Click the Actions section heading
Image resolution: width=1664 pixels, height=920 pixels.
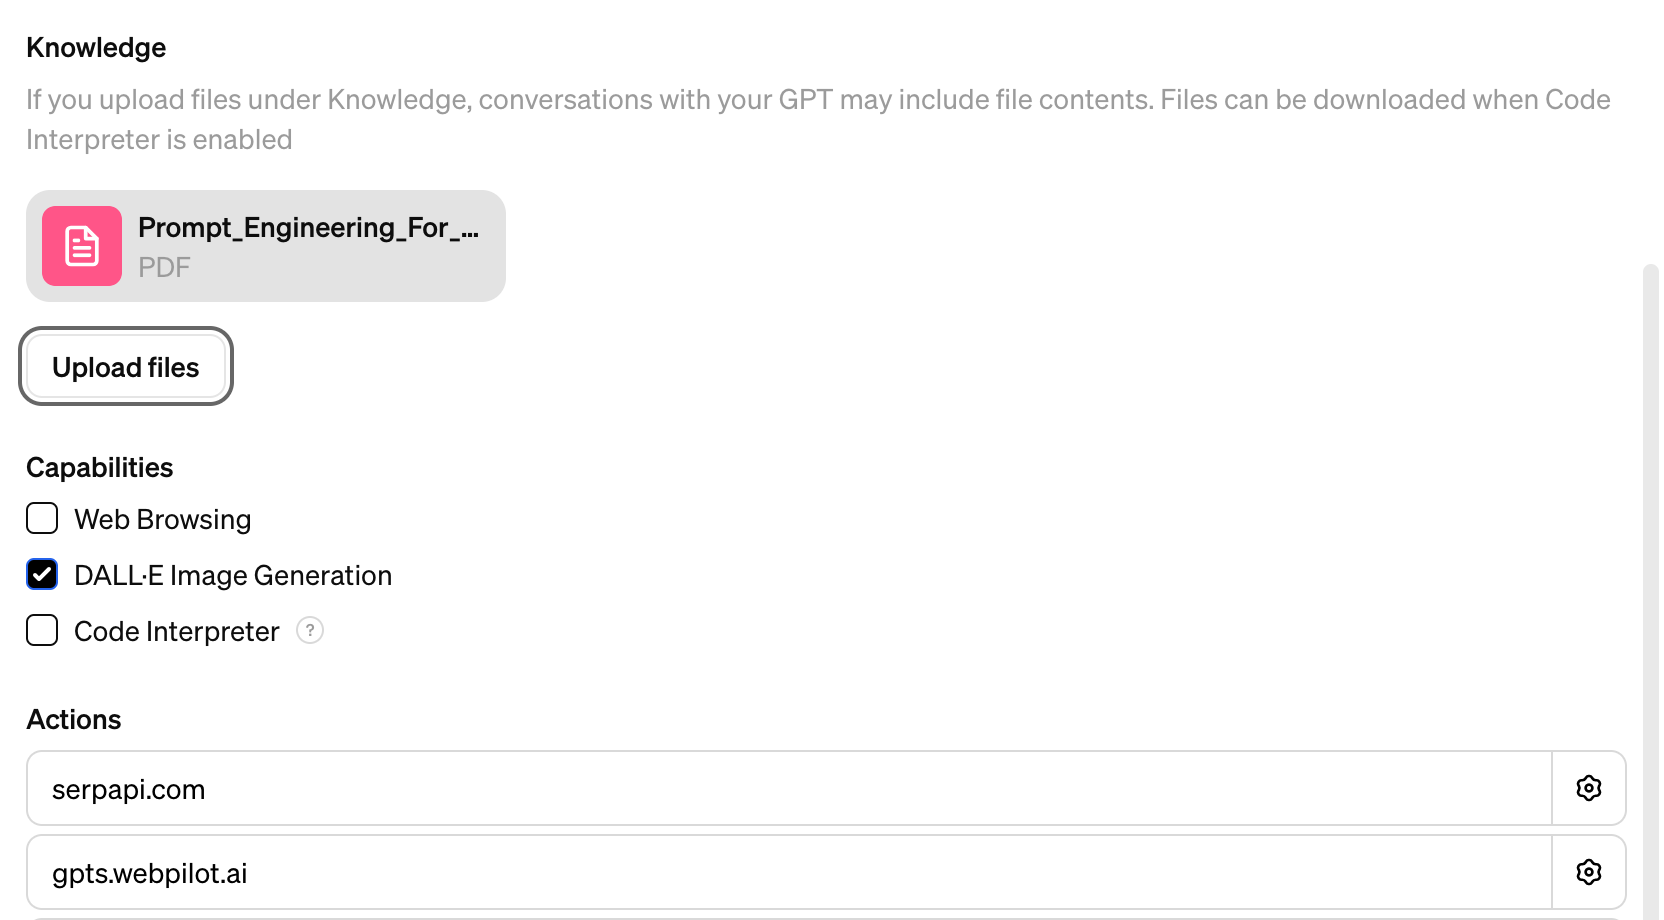74,719
